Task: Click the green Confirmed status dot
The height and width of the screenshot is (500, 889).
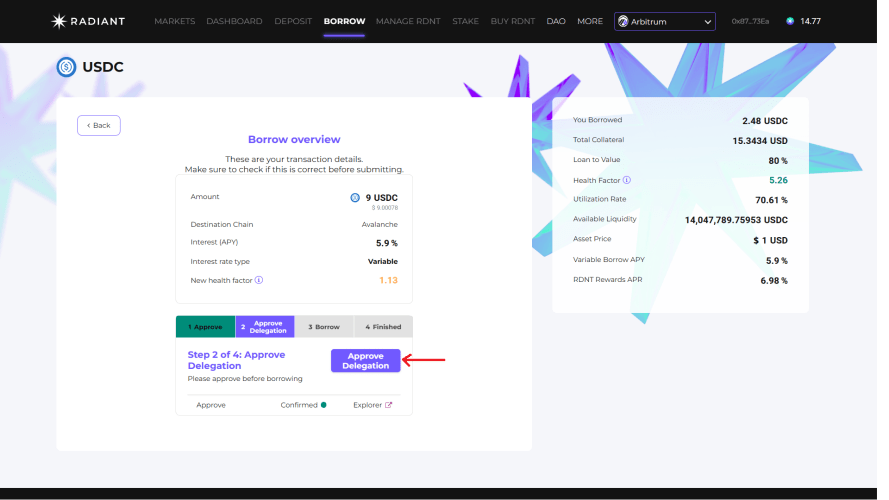Action: point(324,405)
